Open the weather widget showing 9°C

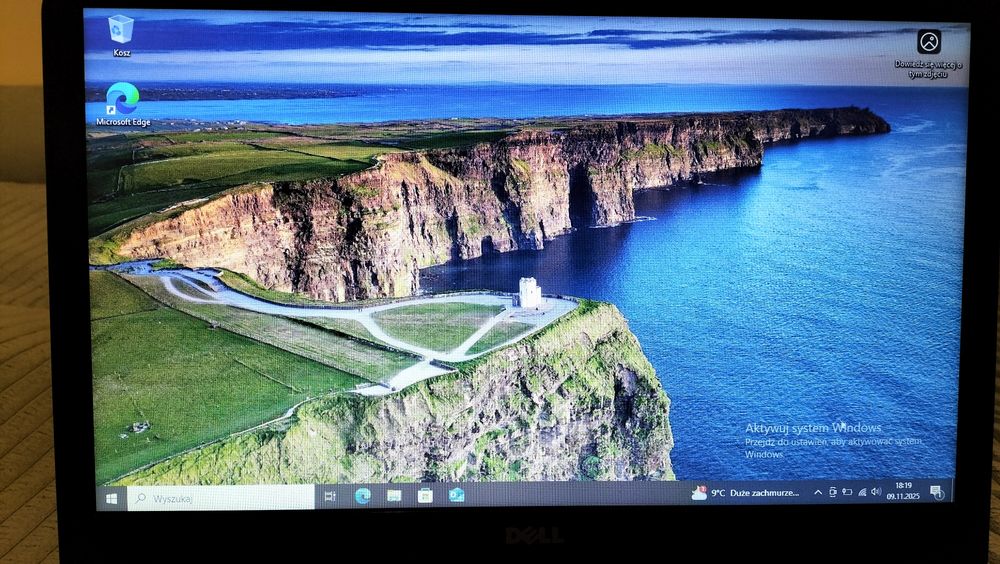(746, 493)
